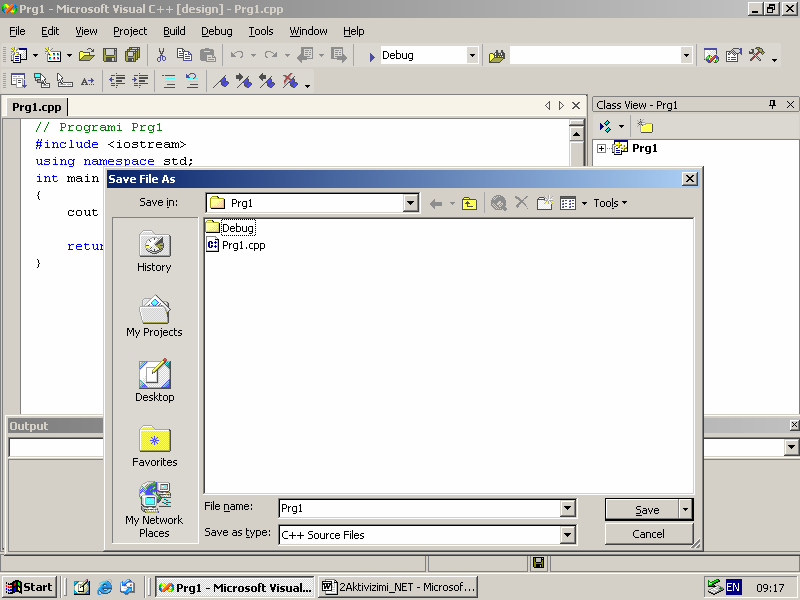The height and width of the screenshot is (600, 800).
Task: Expand the File name dropdown list
Action: [567, 508]
